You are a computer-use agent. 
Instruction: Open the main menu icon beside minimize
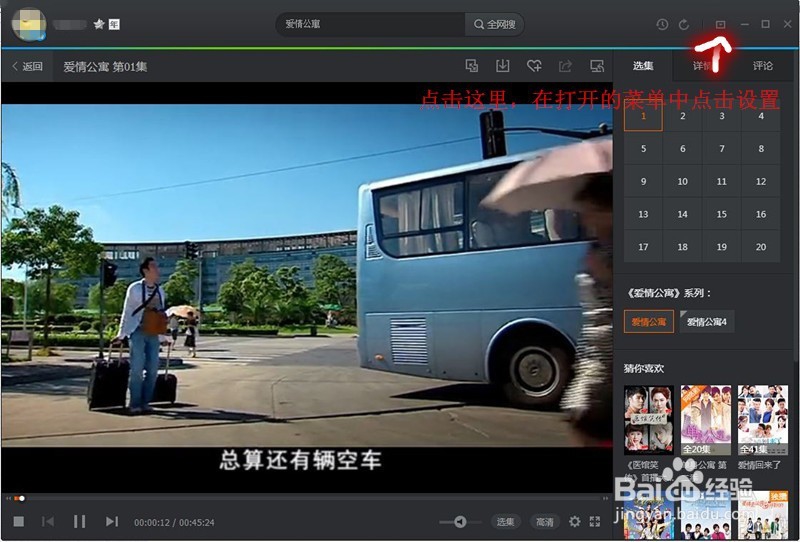pos(720,24)
